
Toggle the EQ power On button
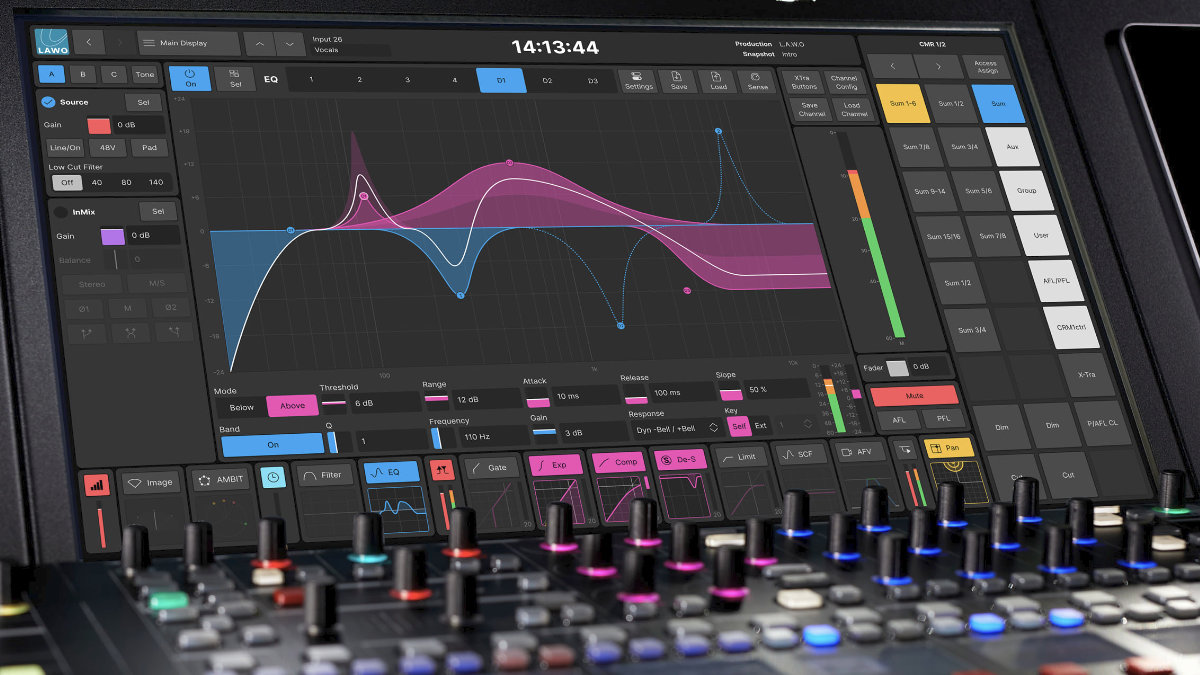(190, 79)
